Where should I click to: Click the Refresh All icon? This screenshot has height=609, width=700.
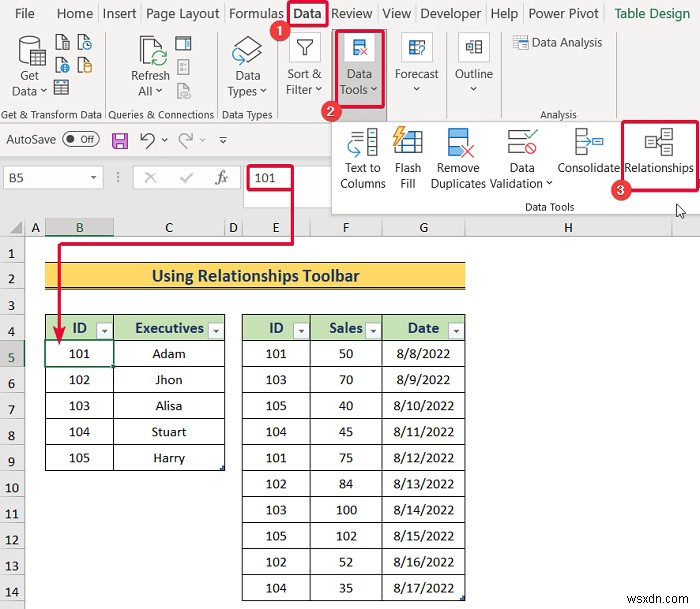[151, 50]
